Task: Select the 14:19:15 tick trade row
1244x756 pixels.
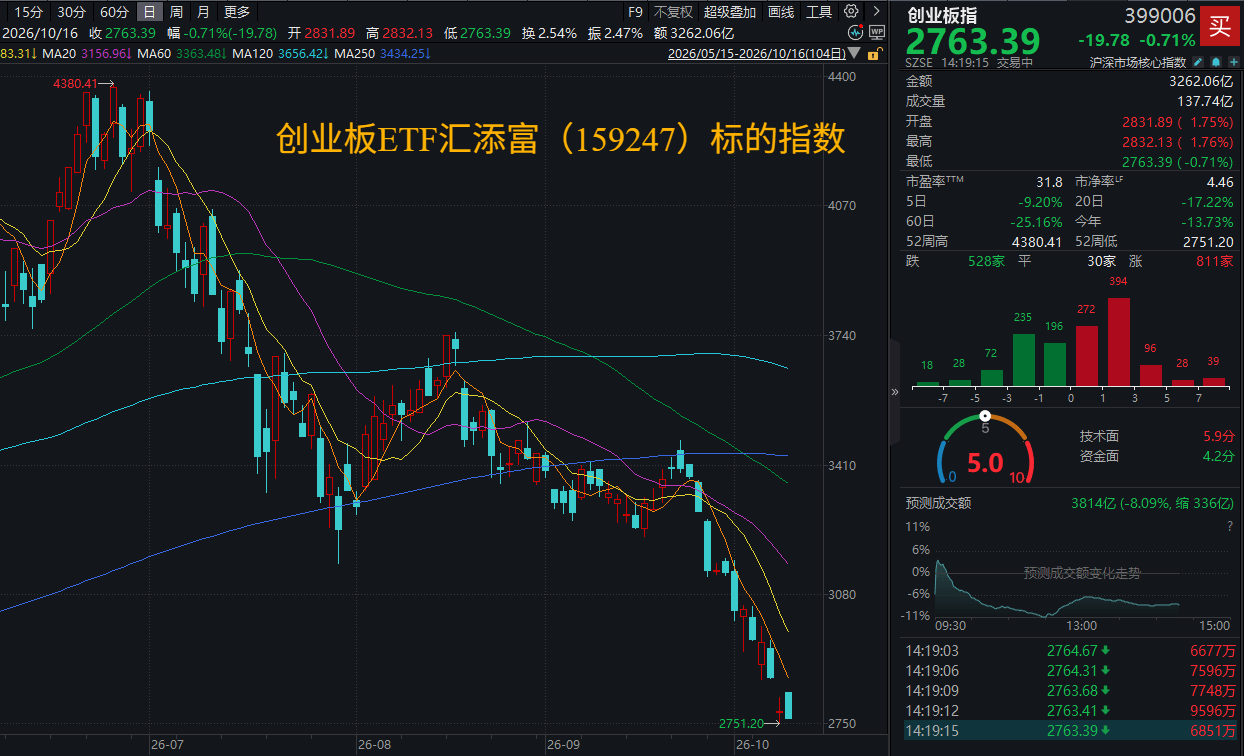Action: (x=1071, y=731)
